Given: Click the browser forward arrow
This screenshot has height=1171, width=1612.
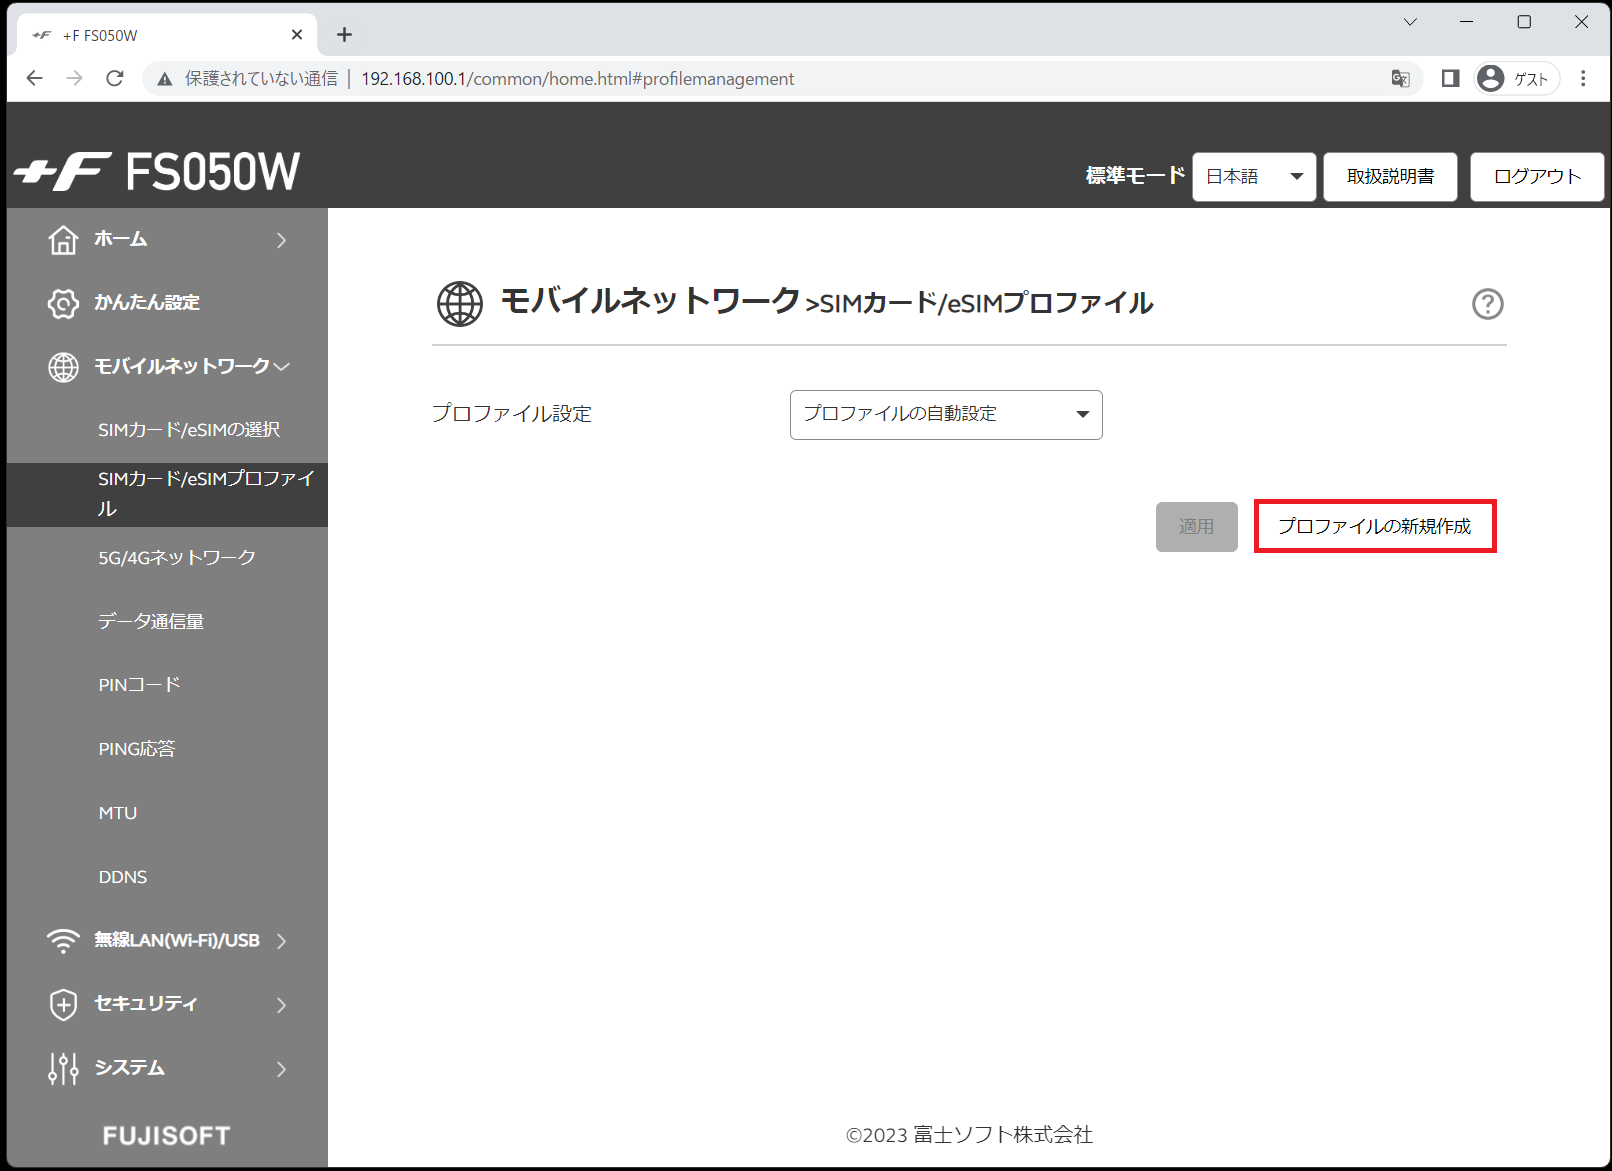Looking at the screenshot, I should point(75,78).
